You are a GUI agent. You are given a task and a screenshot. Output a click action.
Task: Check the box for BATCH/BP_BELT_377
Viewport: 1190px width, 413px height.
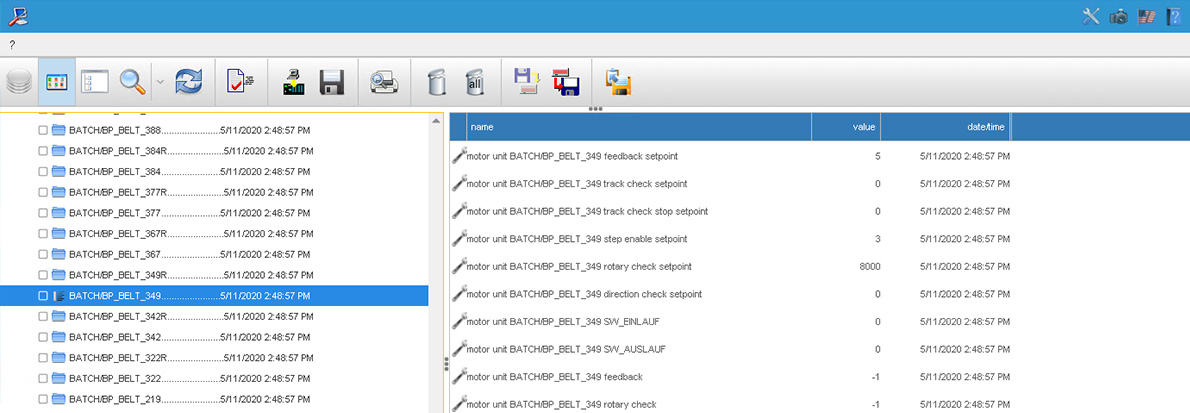click(43, 213)
